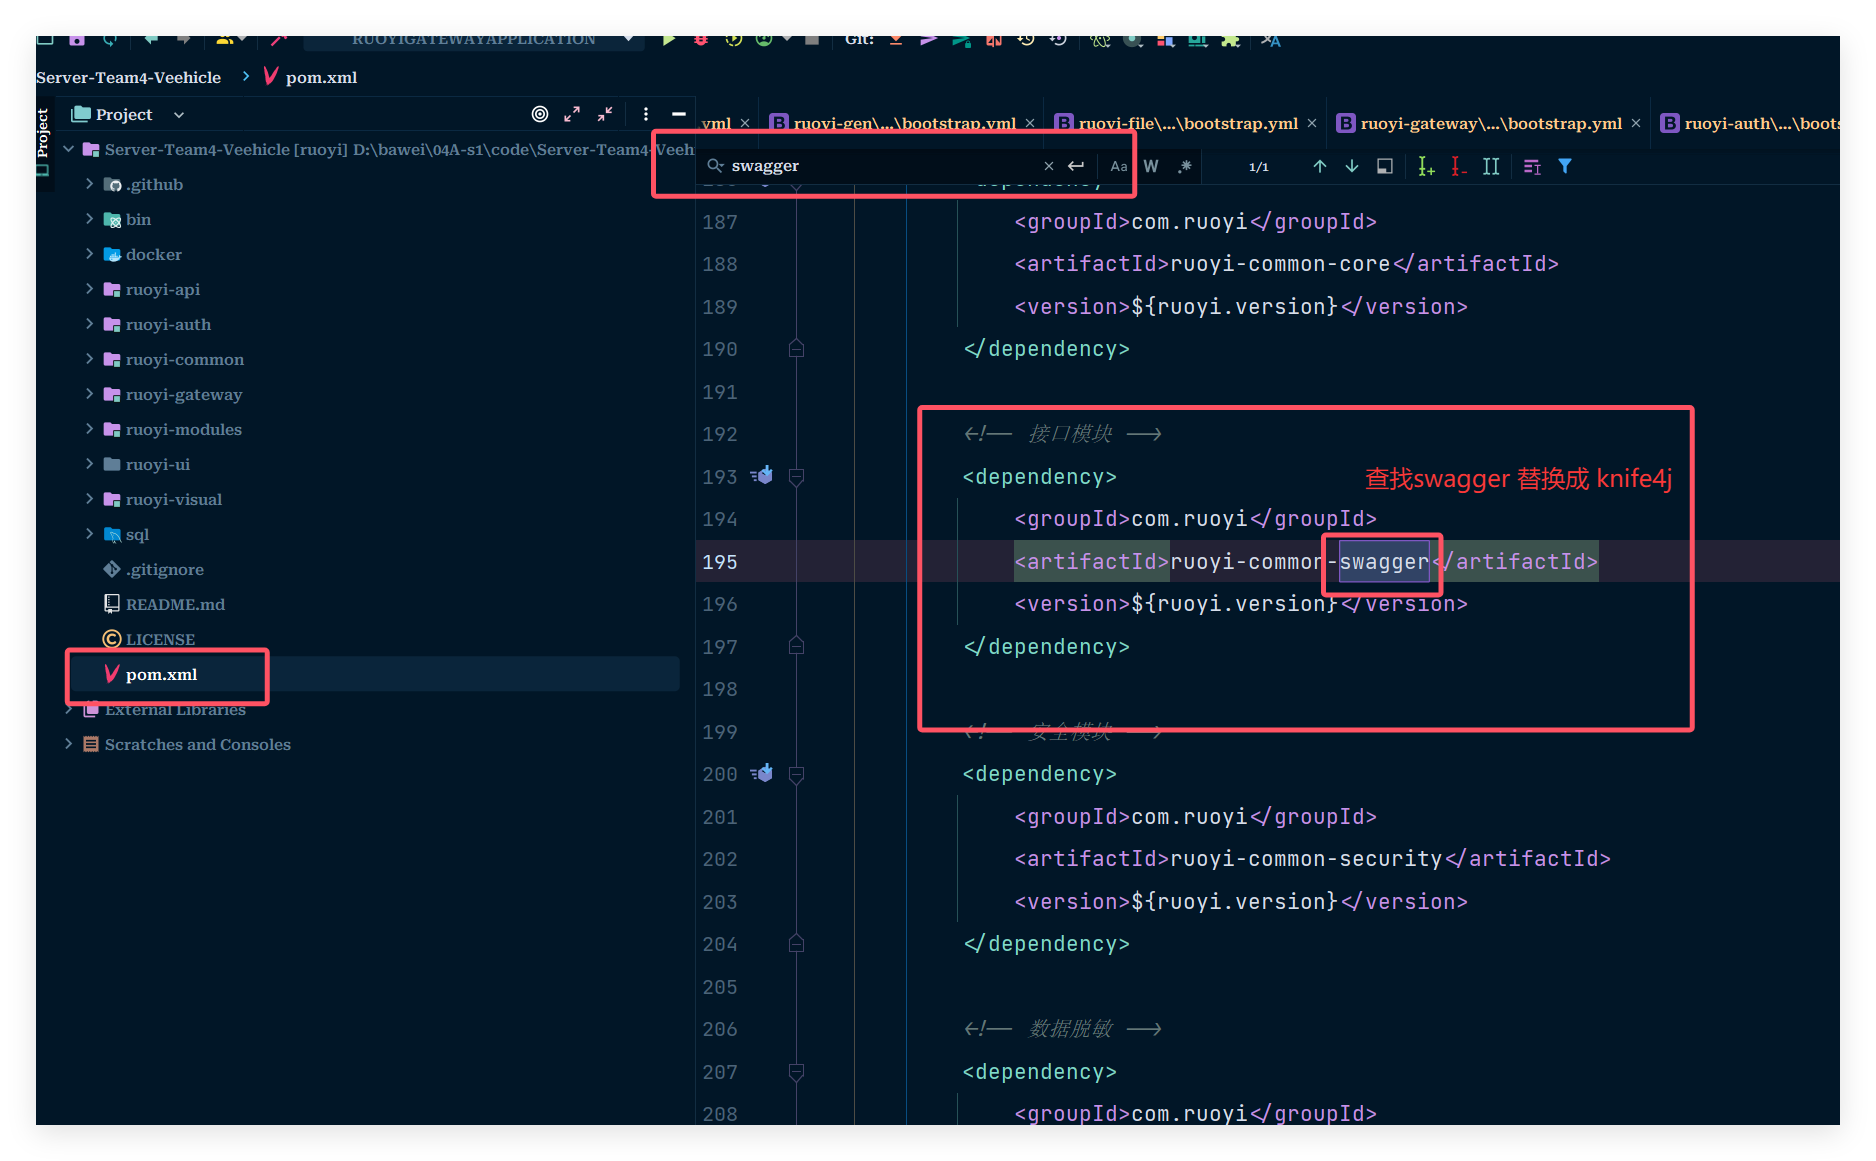The height and width of the screenshot is (1161, 1876).
Task: Switch to ruoyi-file bootstrap.yml tab
Action: (x=1187, y=123)
